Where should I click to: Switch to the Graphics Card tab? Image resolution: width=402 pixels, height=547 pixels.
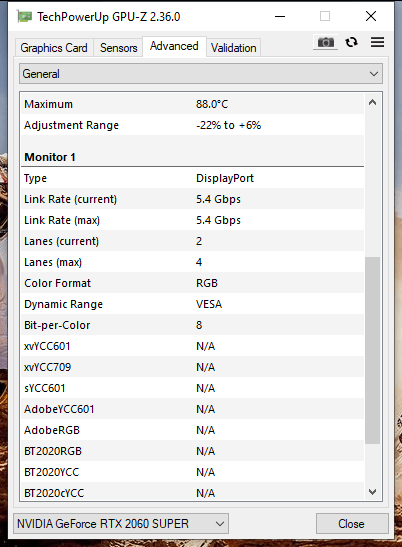[54, 48]
